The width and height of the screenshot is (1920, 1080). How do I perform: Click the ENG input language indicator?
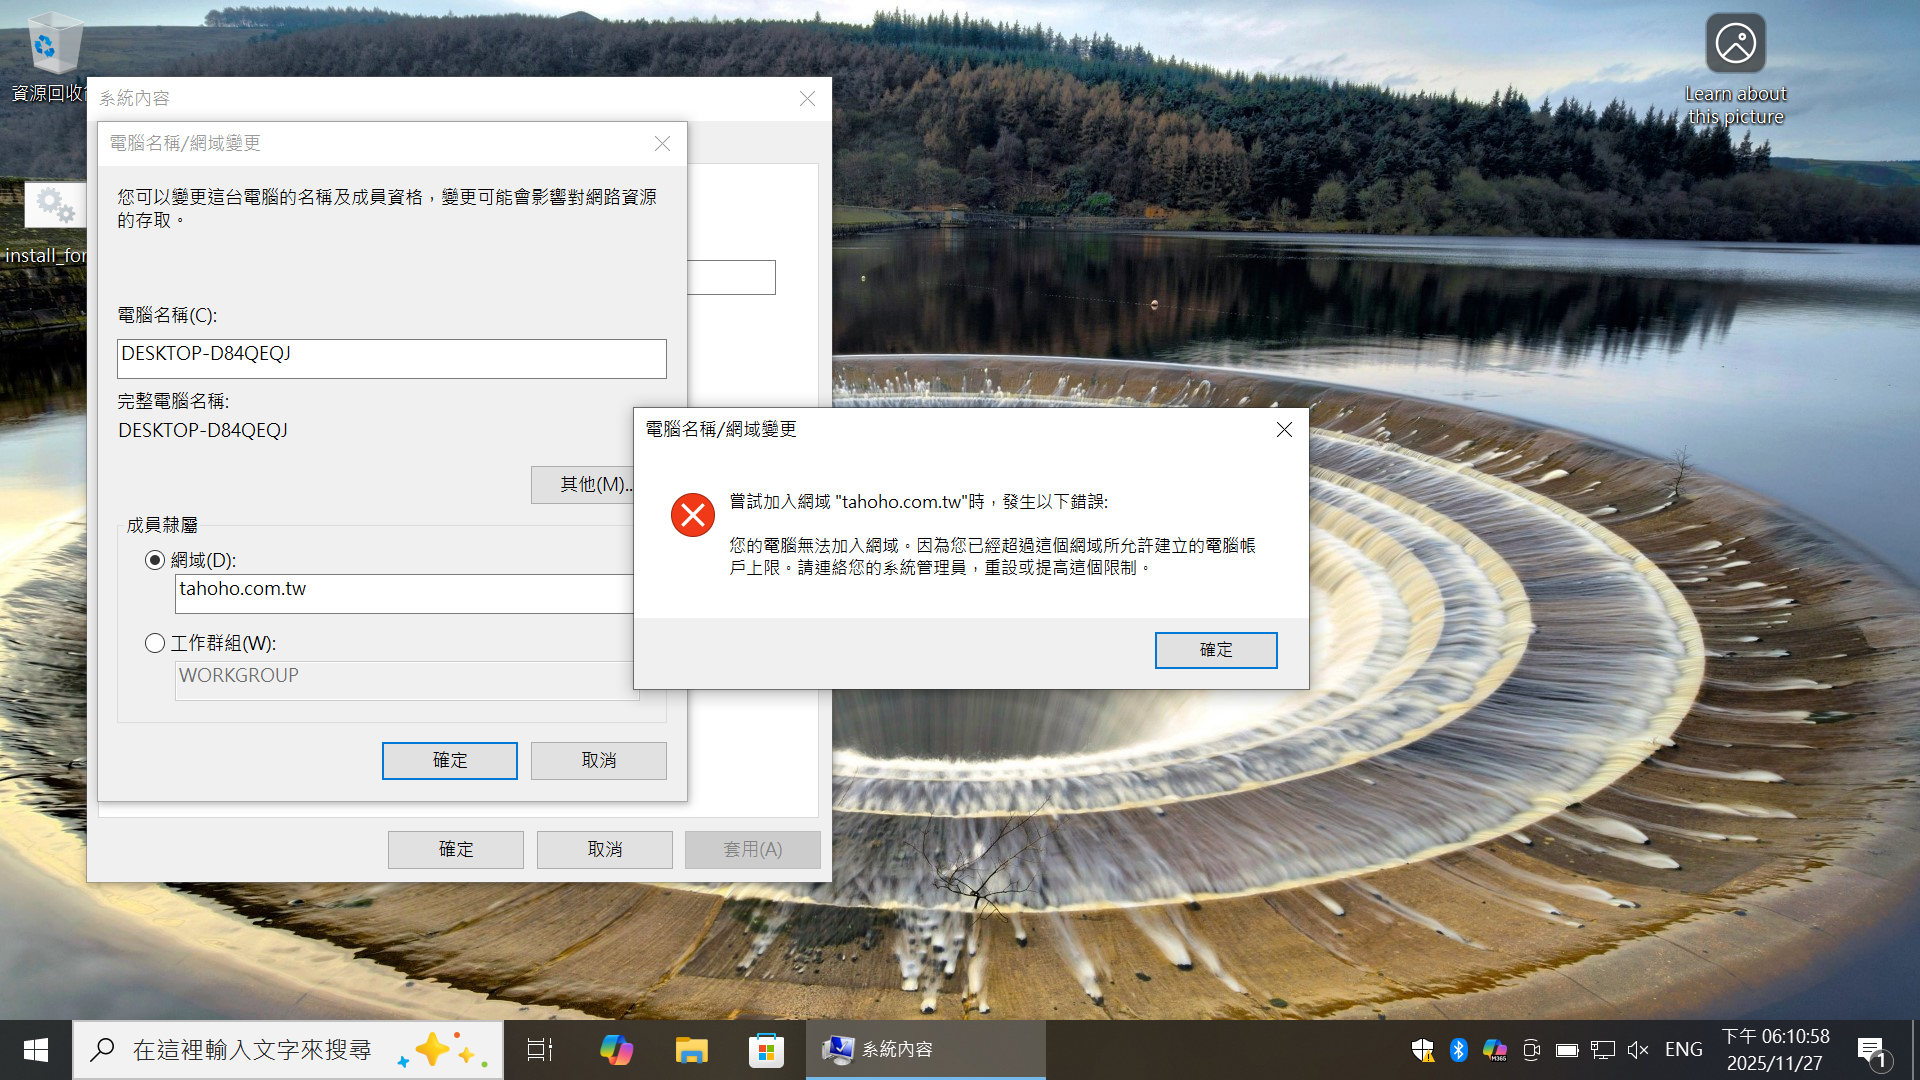coord(1683,1050)
